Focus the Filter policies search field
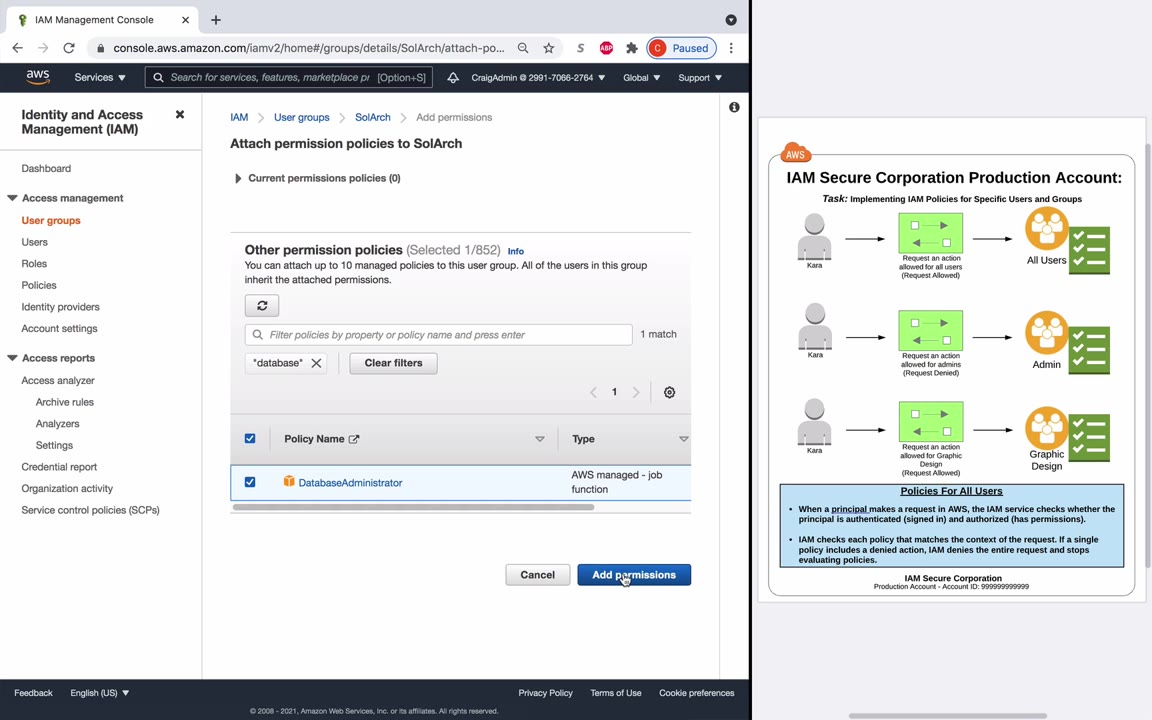Image resolution: width=1152 pixels, height=720 pixels. coord(439,334)
